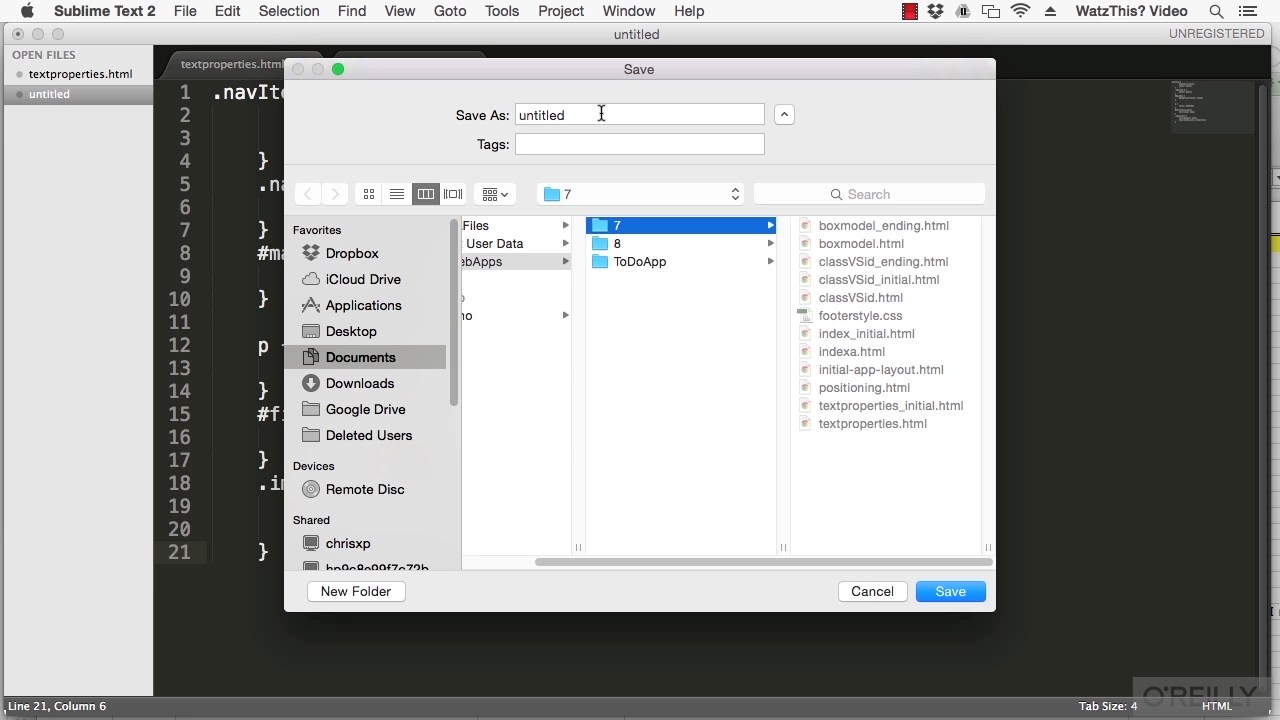Image resolution: width=1280 pixels, height=720 pixels.
Task: Click Tab Size: 4 in status bar
Action: pyautogui.click(x=1108, y=706)
